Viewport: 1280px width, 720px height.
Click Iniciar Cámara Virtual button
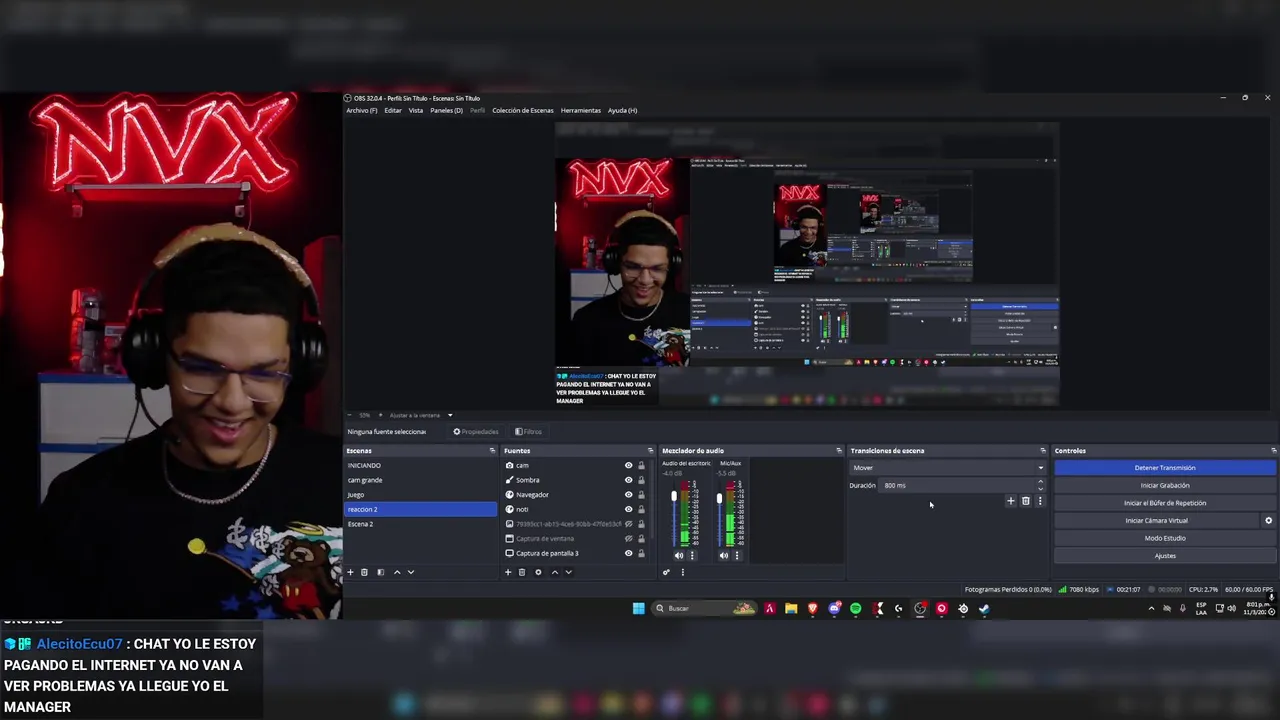(x=1157, y=520)
